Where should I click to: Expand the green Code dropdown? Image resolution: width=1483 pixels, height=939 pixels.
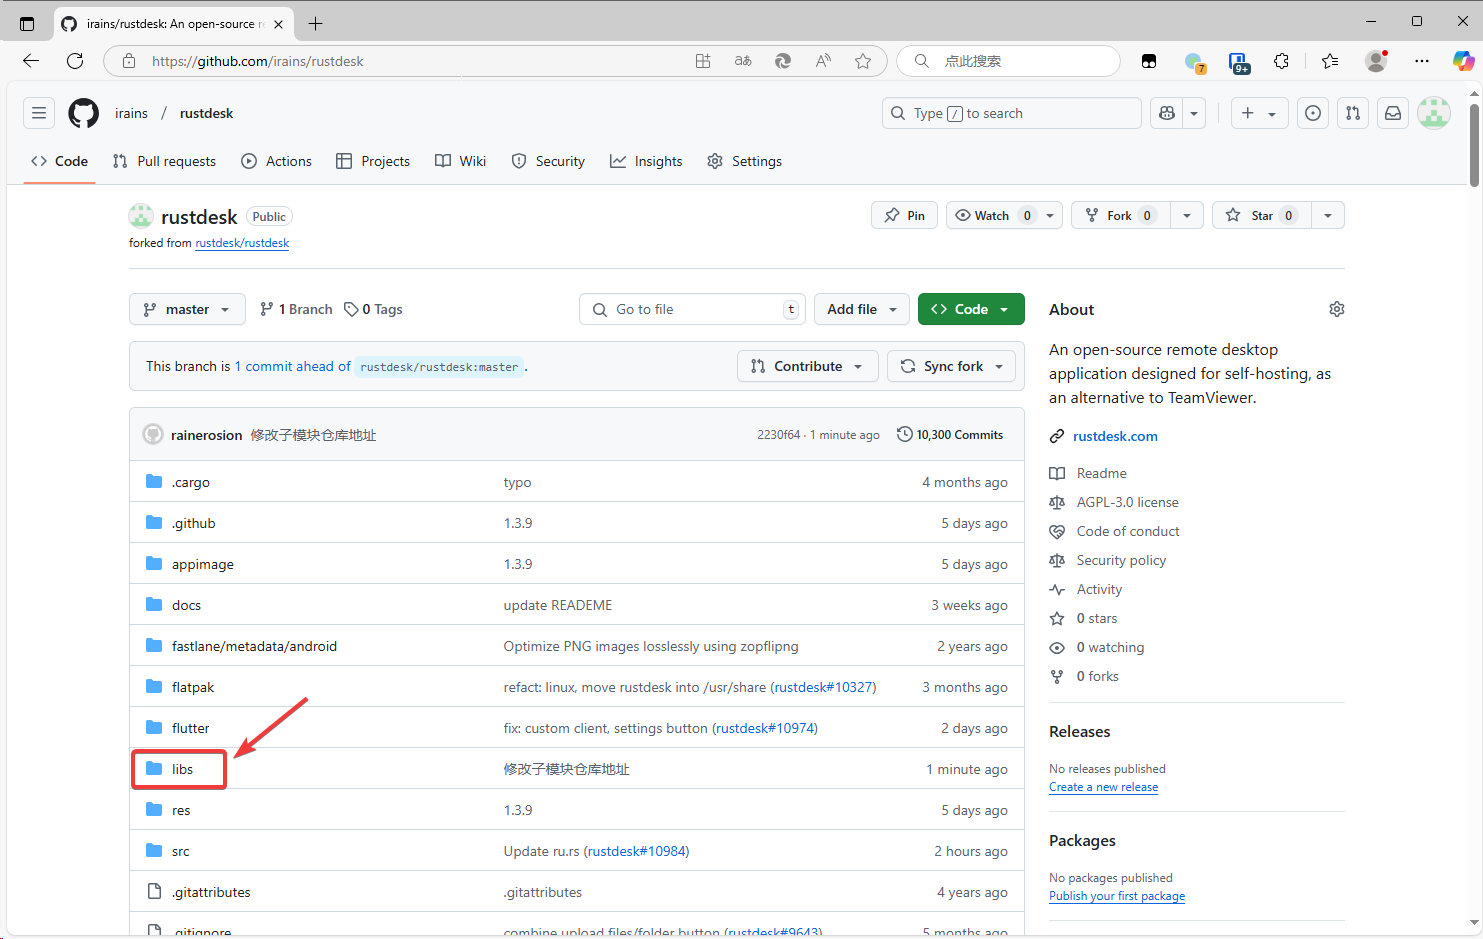[970, 309]
